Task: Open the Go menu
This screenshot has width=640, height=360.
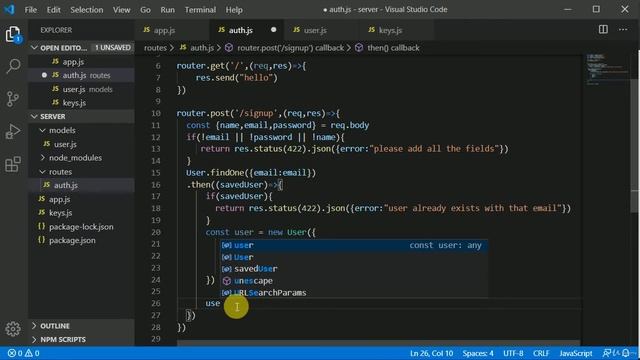Action: click(x=145, y=9)
